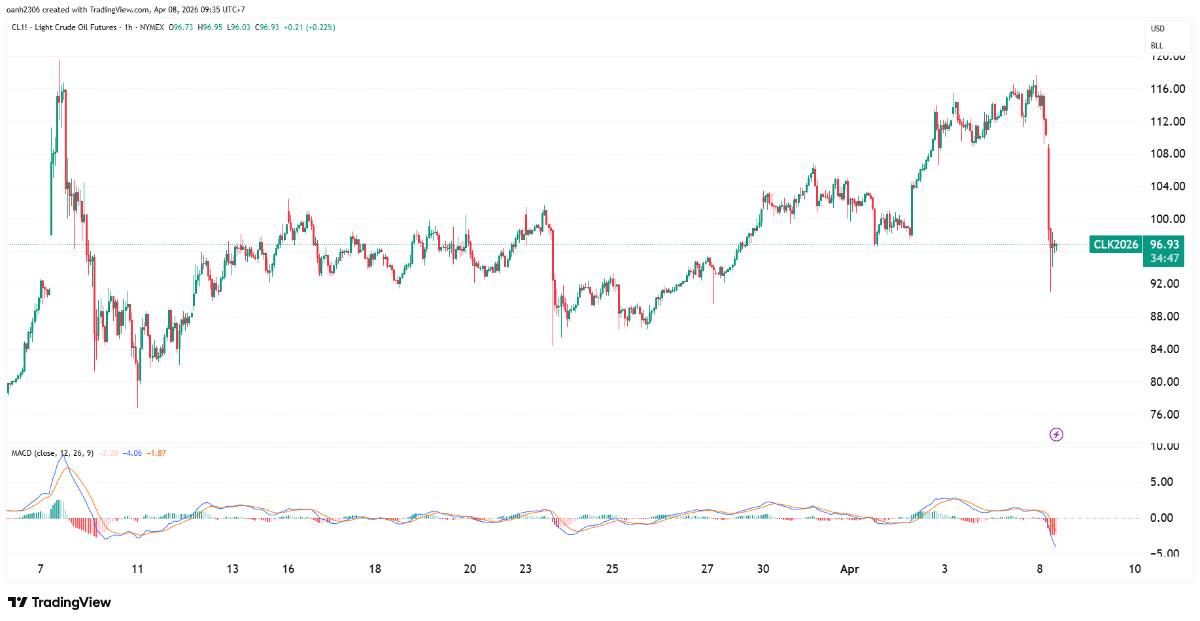Image resolution: width=1200 pixels, height=621 pixels.
Task: Click the green CLK2026 price label
Action: (x=1117, y=244)
